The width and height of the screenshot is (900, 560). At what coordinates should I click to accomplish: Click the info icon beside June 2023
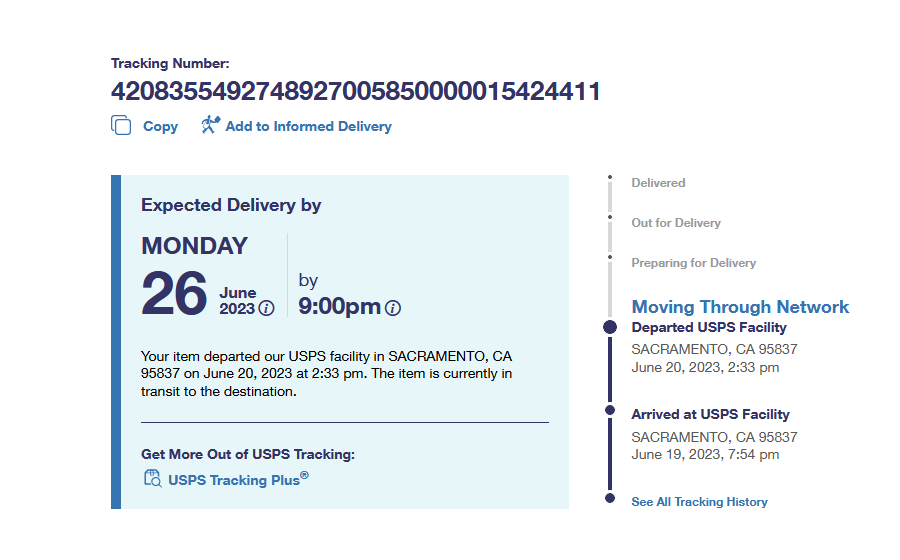point(266,309)
